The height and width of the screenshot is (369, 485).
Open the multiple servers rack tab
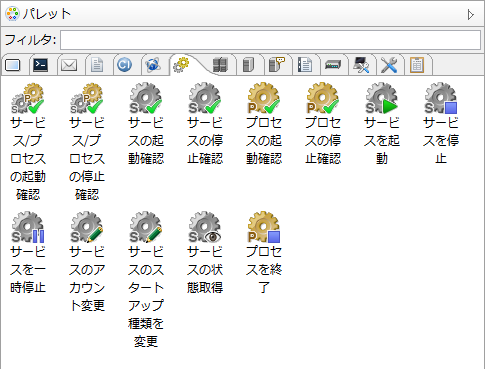(220, 65)
